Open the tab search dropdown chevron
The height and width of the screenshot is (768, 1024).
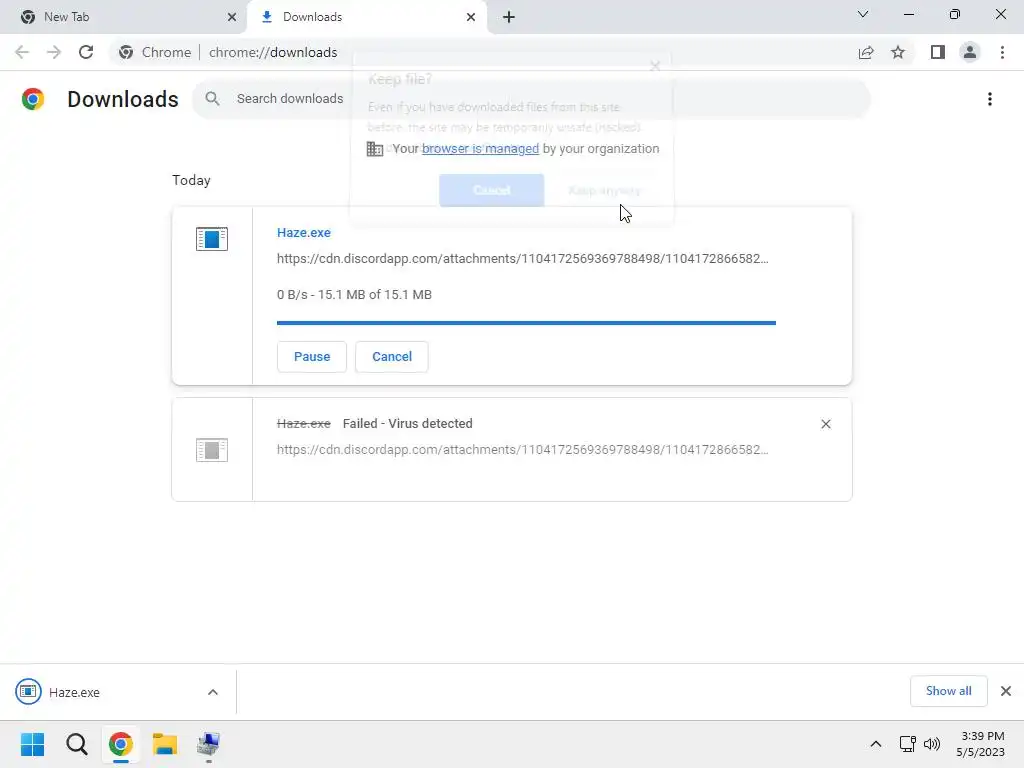coord(863,14)
